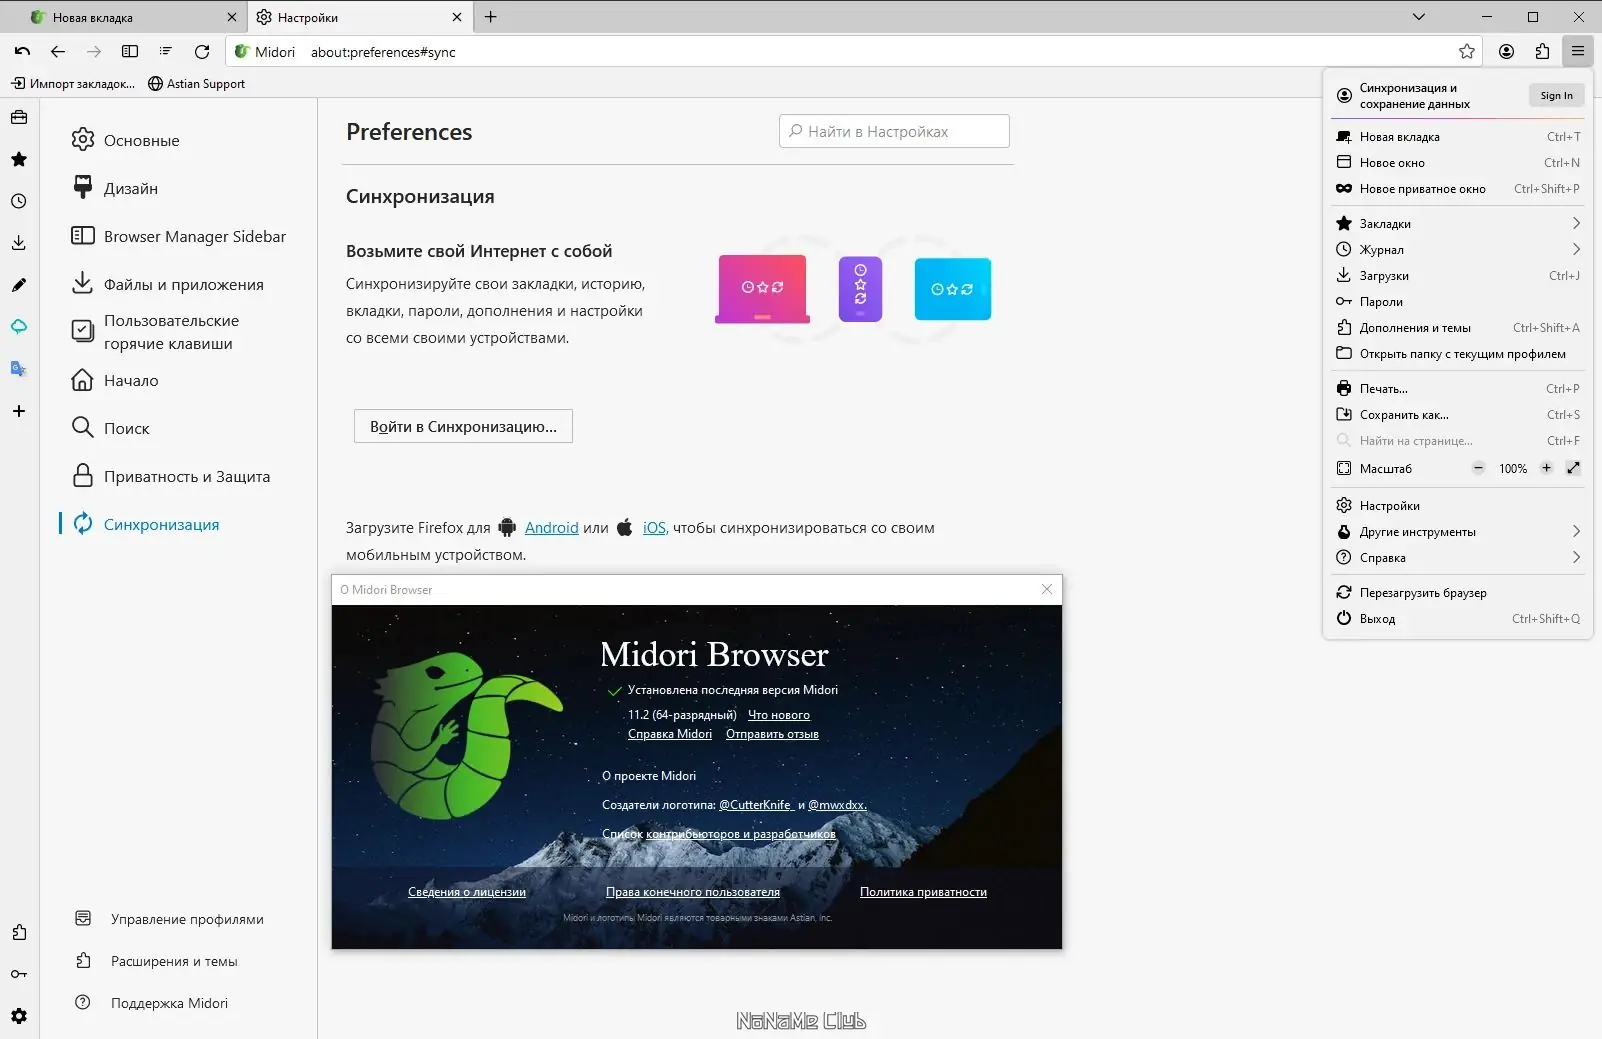Expand the Закладки submenu

1458,224
